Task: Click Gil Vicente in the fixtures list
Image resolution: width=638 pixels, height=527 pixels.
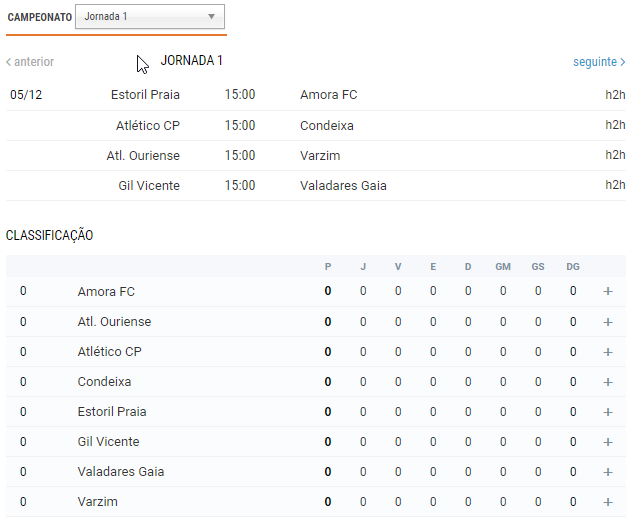Action: coord(149,186)
